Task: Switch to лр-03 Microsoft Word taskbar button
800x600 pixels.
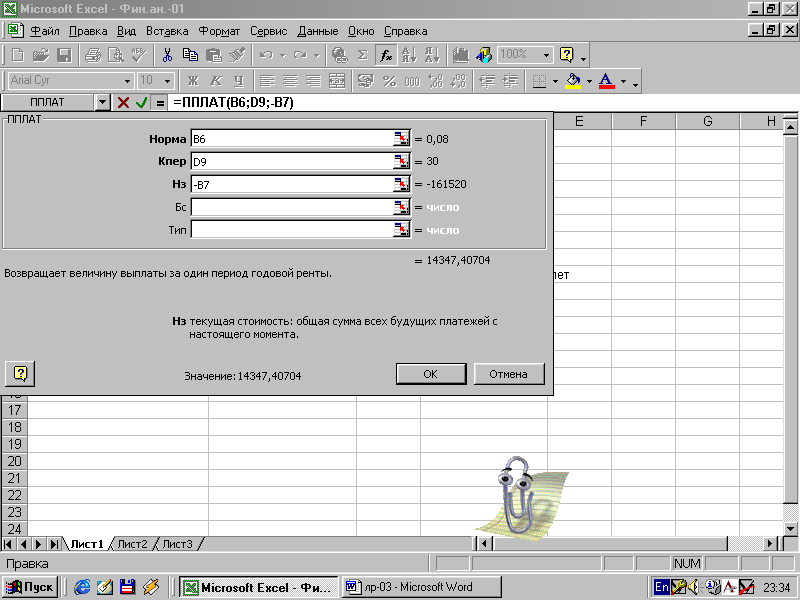Action: click(x=421, y=587)
